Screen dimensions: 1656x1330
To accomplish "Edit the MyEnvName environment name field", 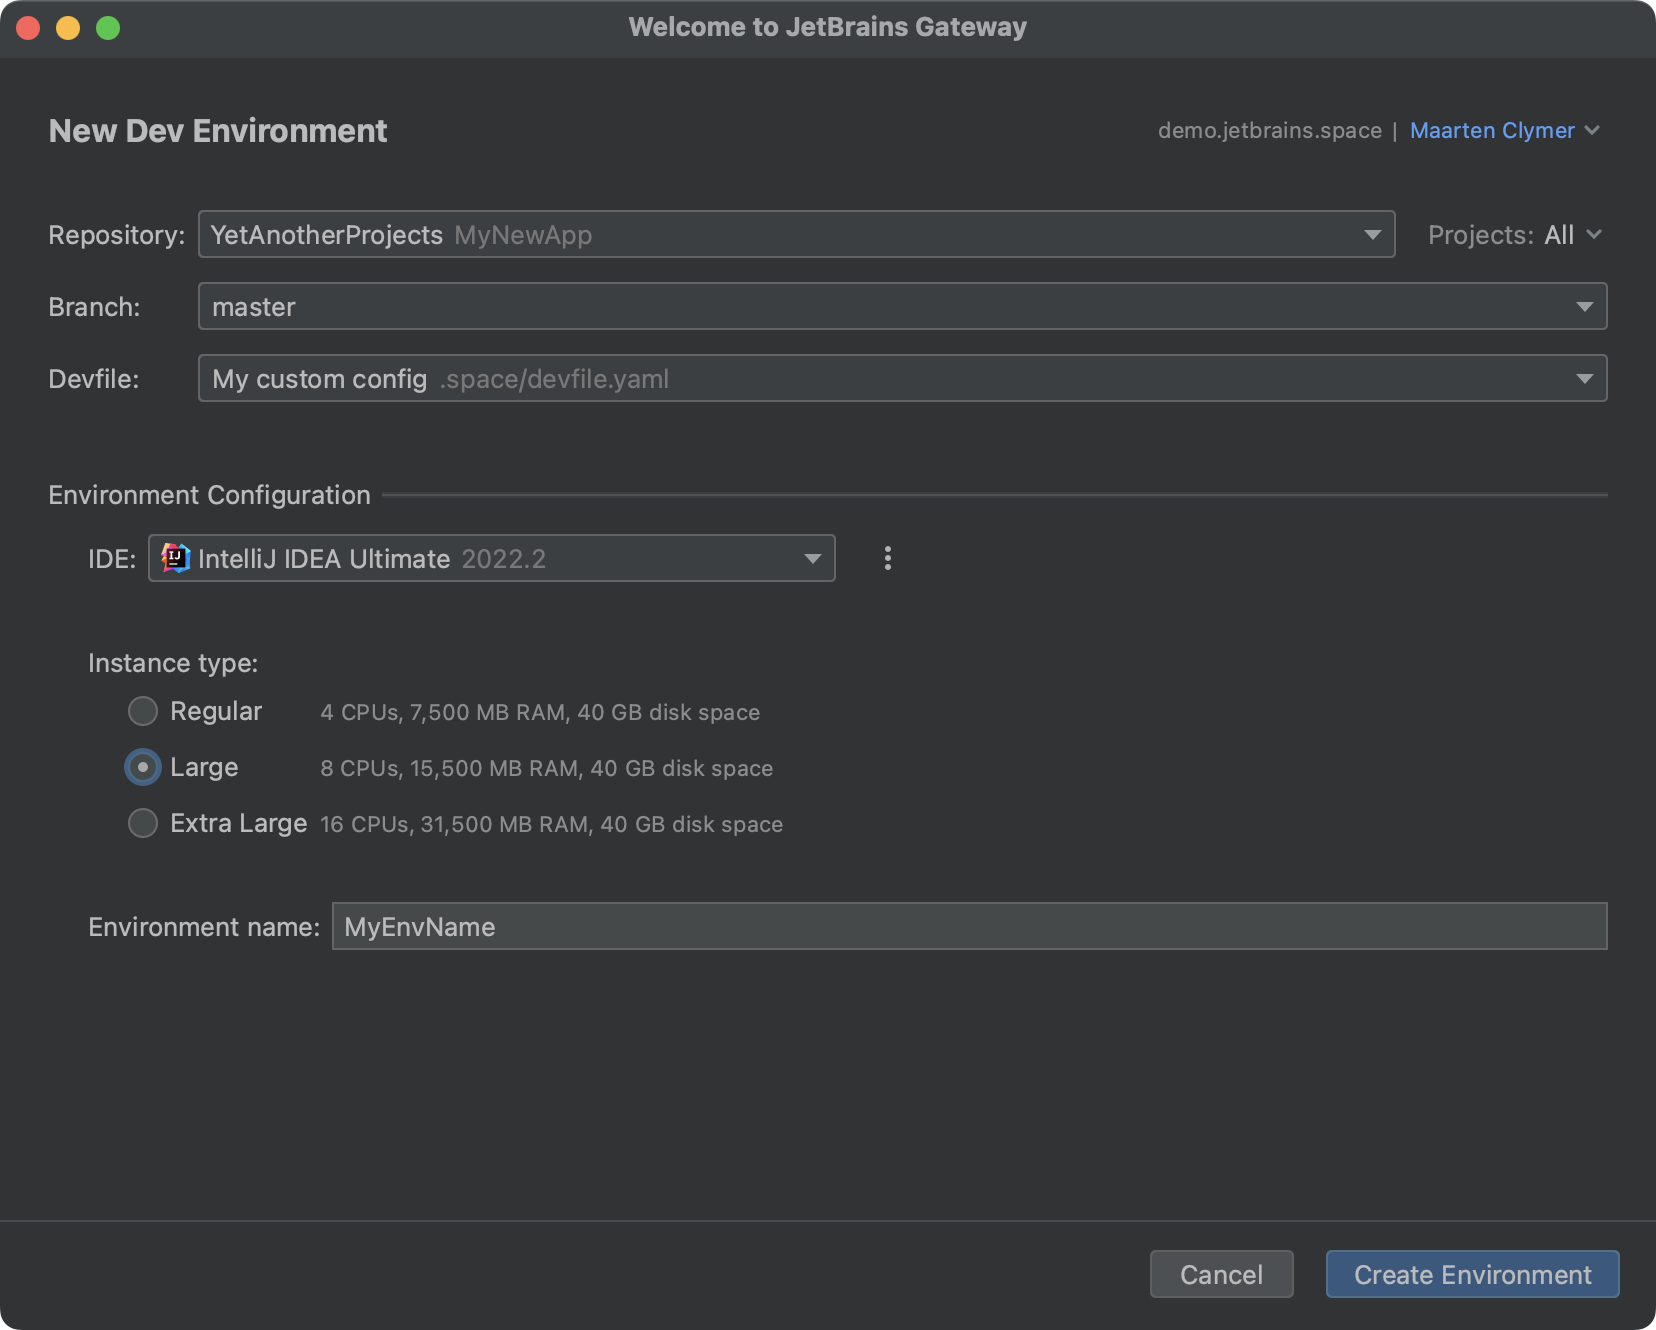I will click(x=970, y=926).
